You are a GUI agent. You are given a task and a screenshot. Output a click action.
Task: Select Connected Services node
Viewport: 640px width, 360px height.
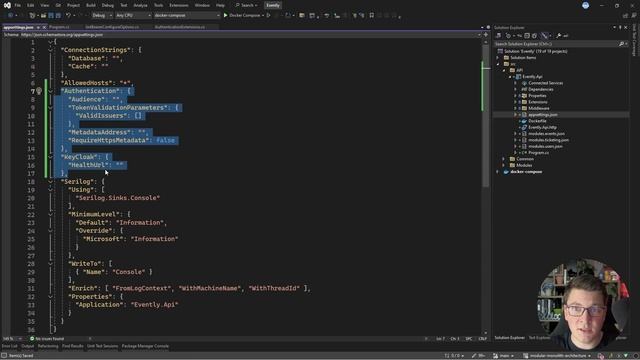point(545,83)
